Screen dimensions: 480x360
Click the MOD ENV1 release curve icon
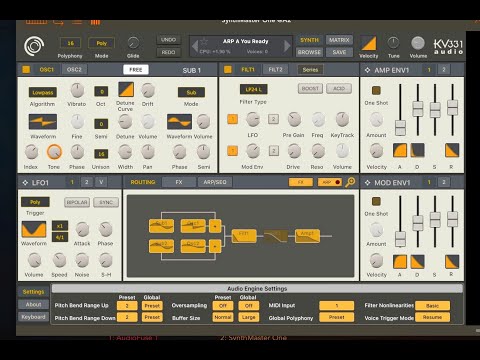coord(452,261)
